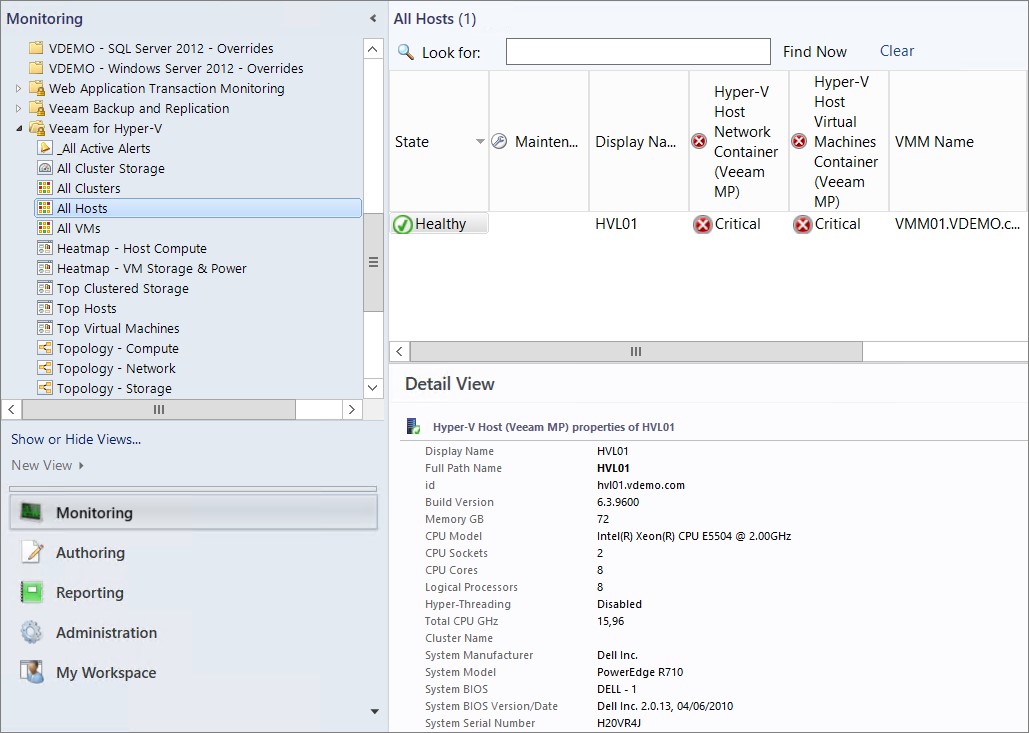Click the My Workspace icon
Viewport: 1029px width, 733px height.
pos(32,673)
